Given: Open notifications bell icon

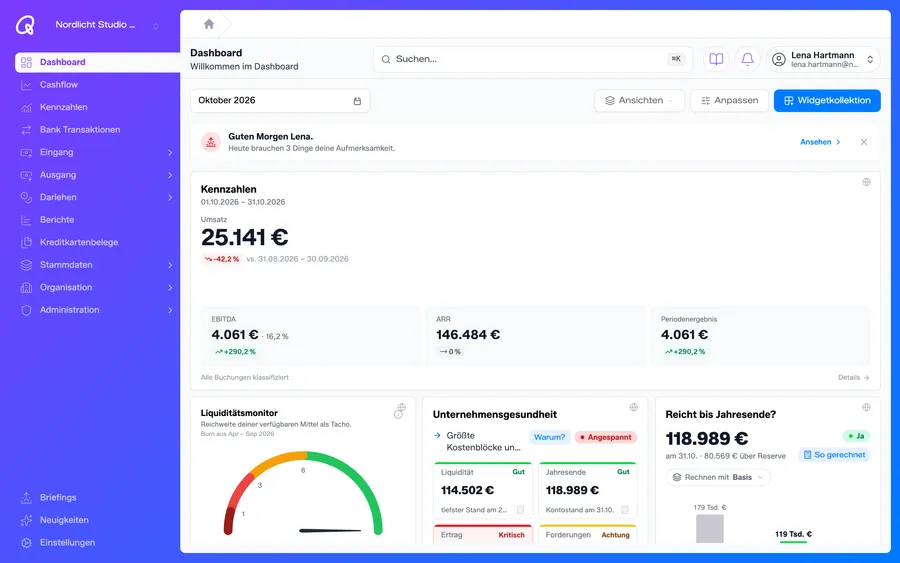Looking at the screenshot, I should click(747, 59).
